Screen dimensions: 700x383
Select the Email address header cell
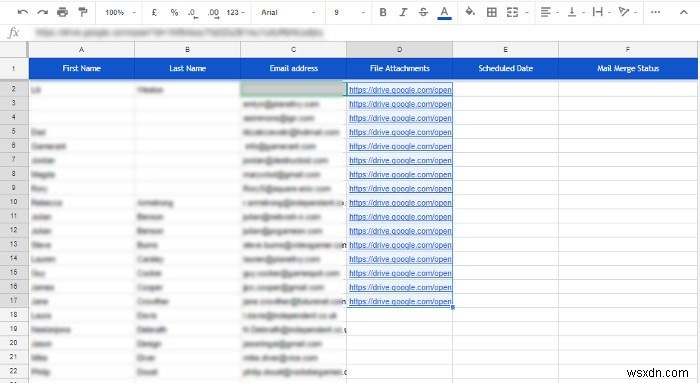pos(293,68)
